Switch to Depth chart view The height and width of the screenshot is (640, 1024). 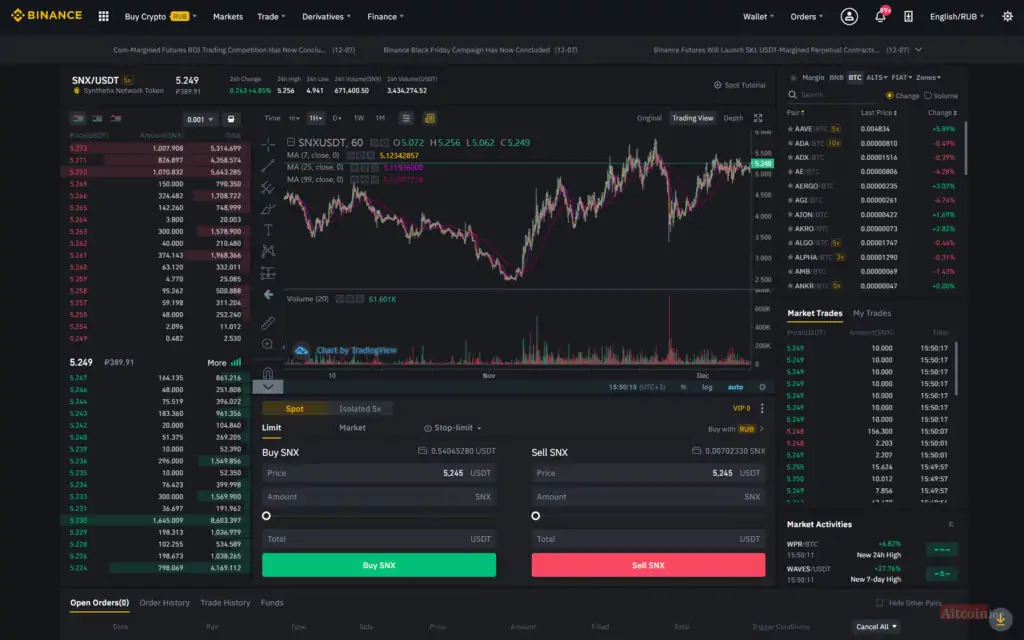[x=733, y=118]
